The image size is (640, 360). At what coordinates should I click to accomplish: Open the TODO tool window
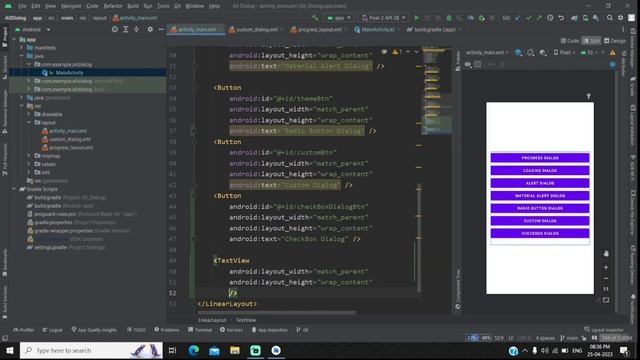(136, 330)
